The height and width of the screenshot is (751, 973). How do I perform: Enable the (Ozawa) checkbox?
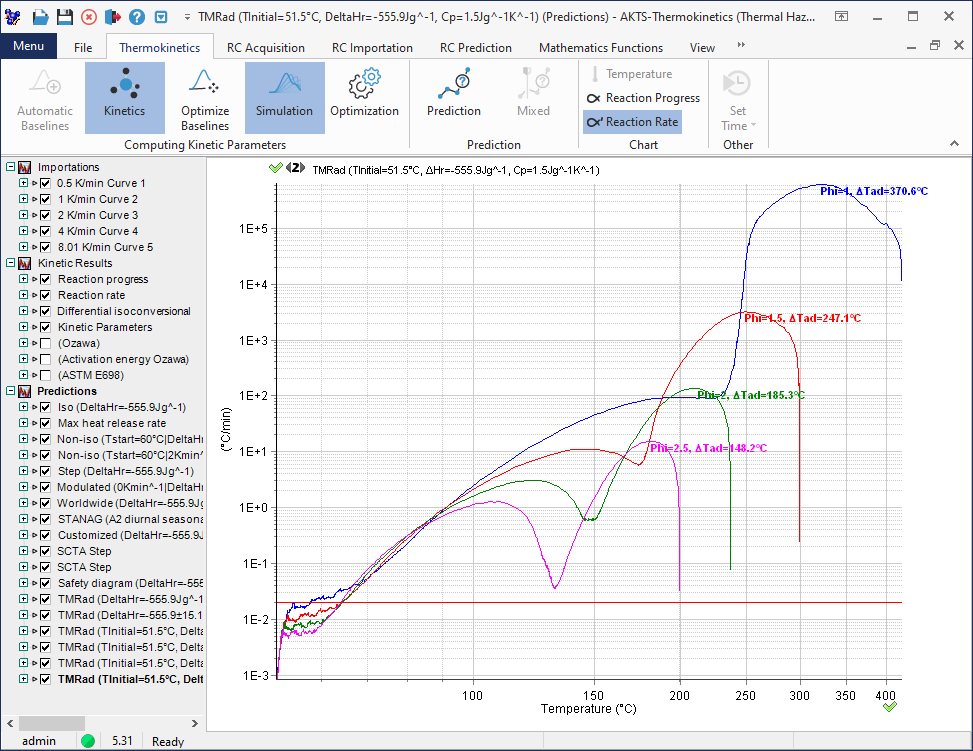[45, 343]
